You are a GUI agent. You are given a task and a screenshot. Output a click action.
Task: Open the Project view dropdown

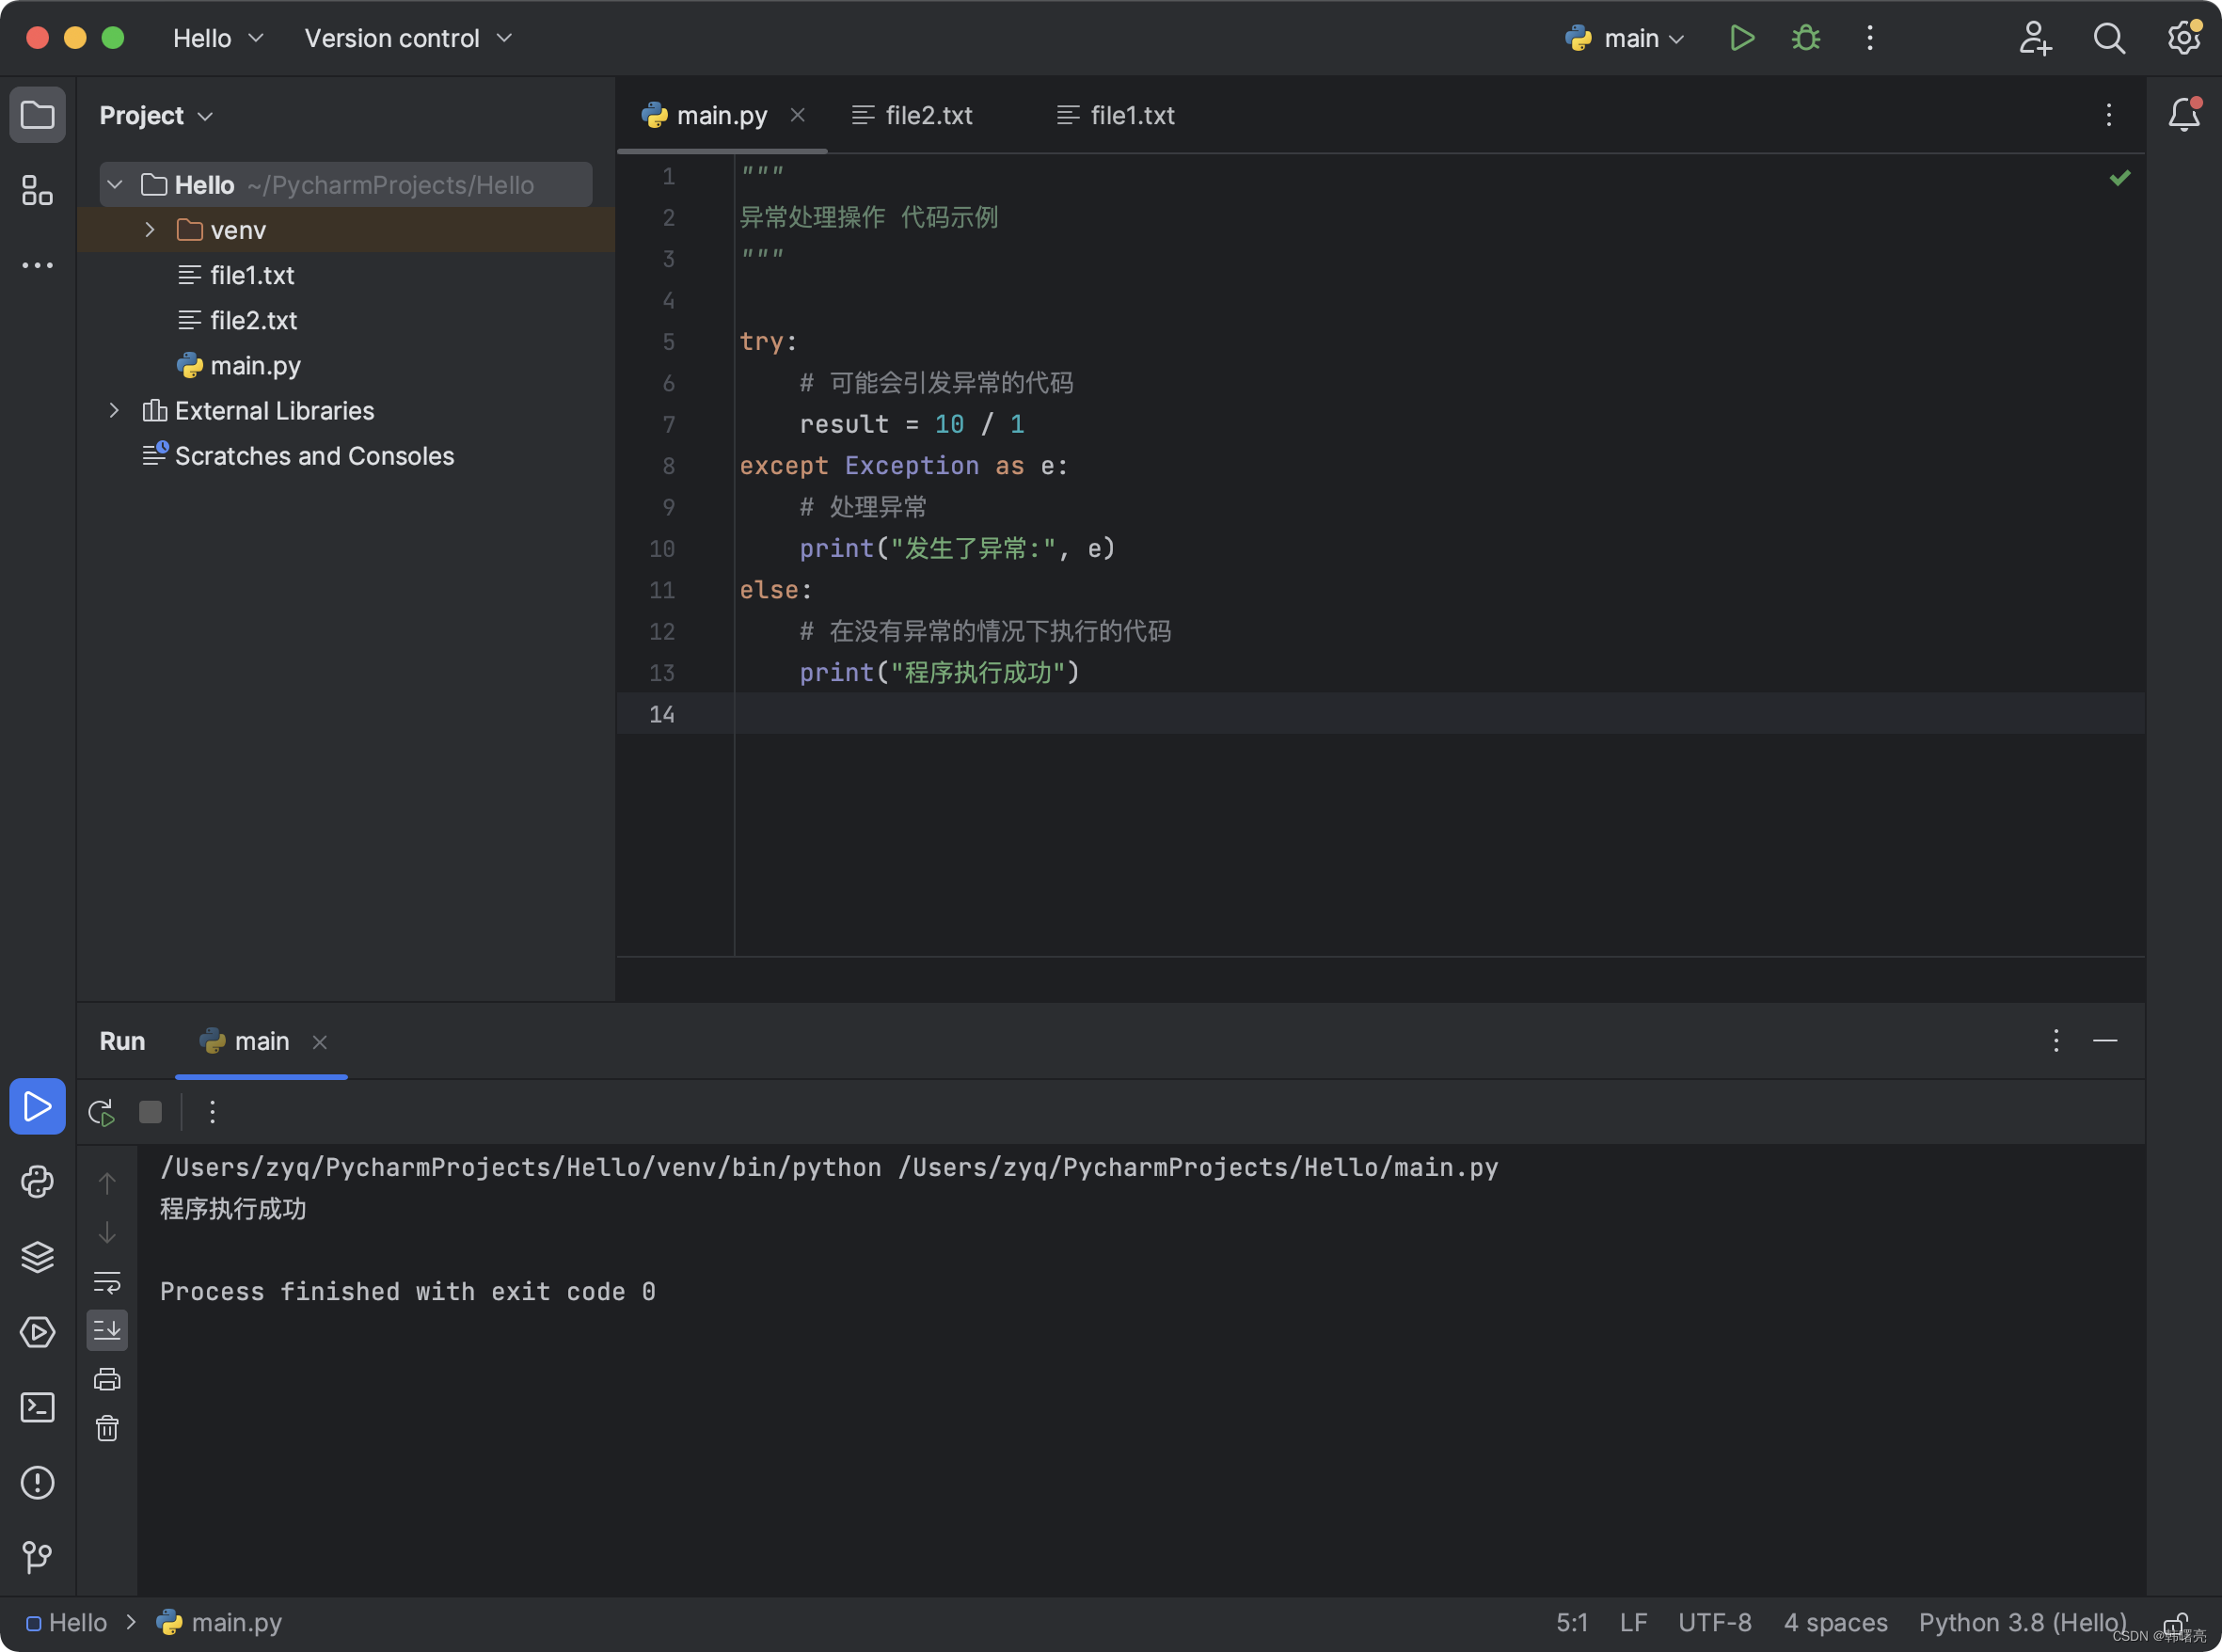(x=156, y=116)
